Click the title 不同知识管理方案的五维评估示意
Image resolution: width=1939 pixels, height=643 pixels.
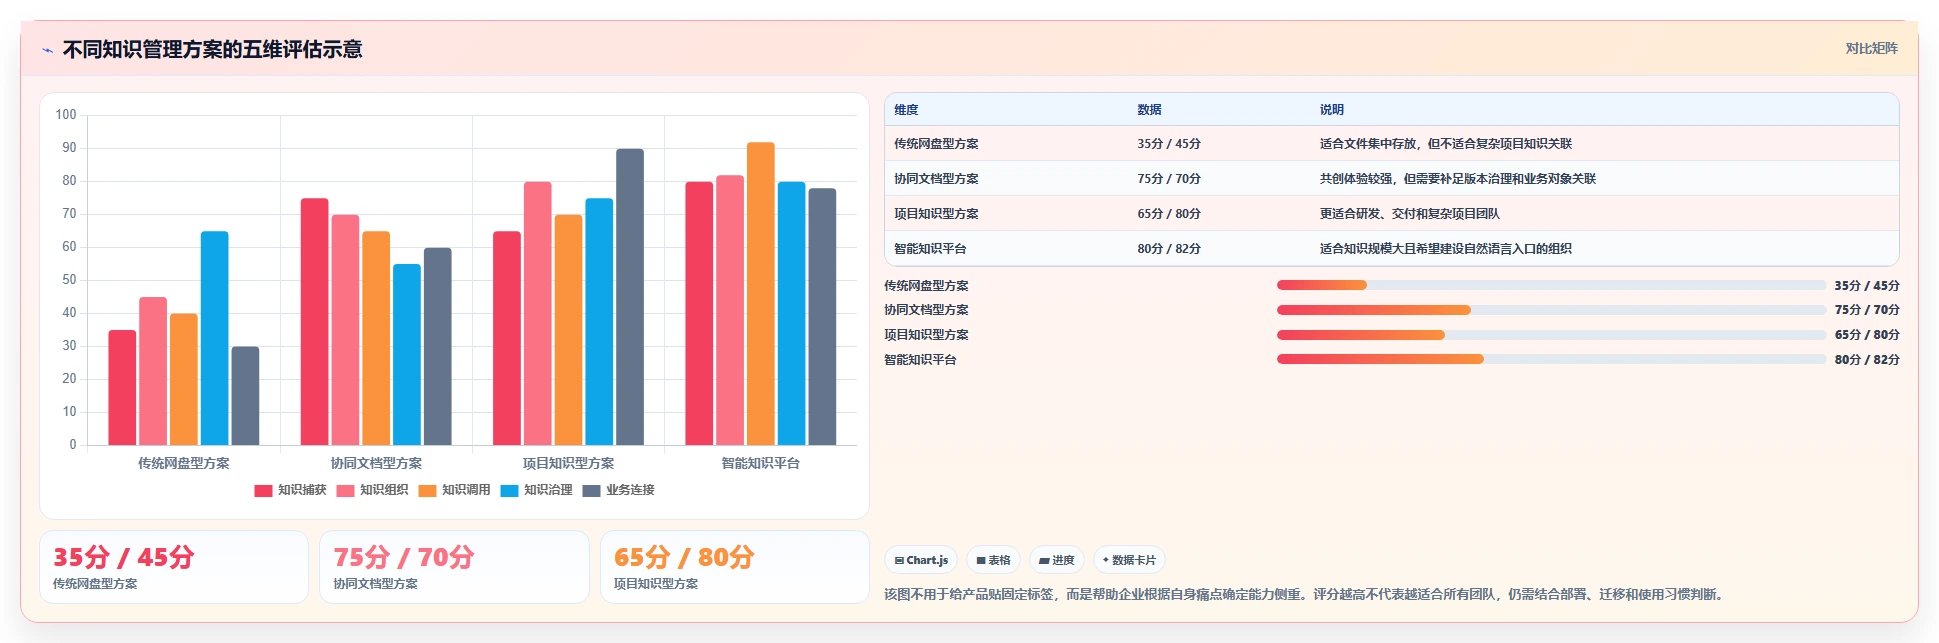pos(213,50)
